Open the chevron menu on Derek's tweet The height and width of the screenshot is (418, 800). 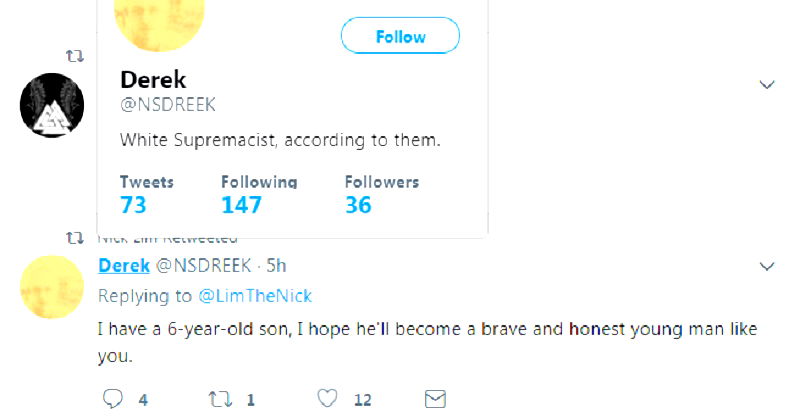(x=767, y=267)
